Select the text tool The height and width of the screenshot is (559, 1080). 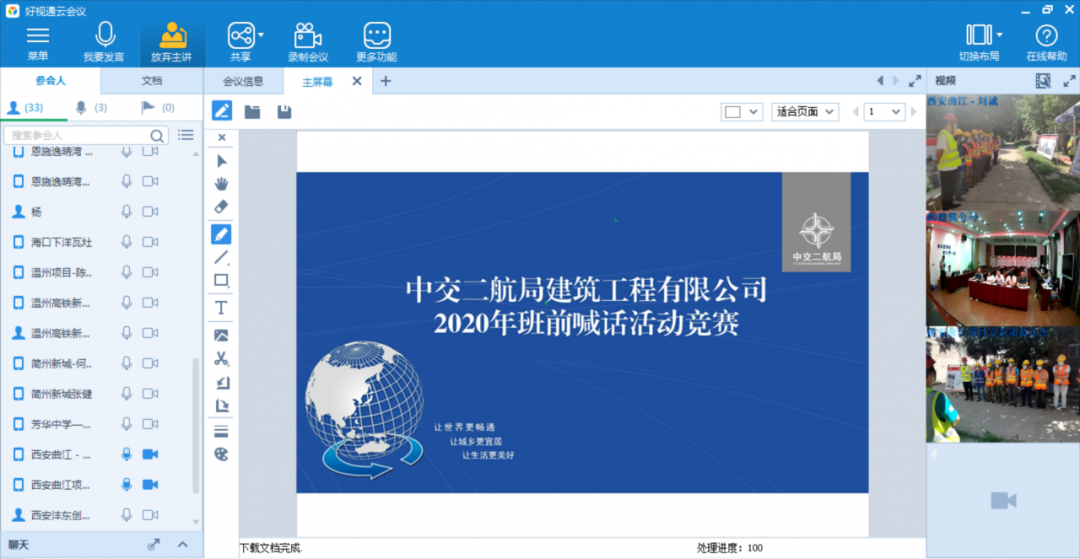click(222, 308)
